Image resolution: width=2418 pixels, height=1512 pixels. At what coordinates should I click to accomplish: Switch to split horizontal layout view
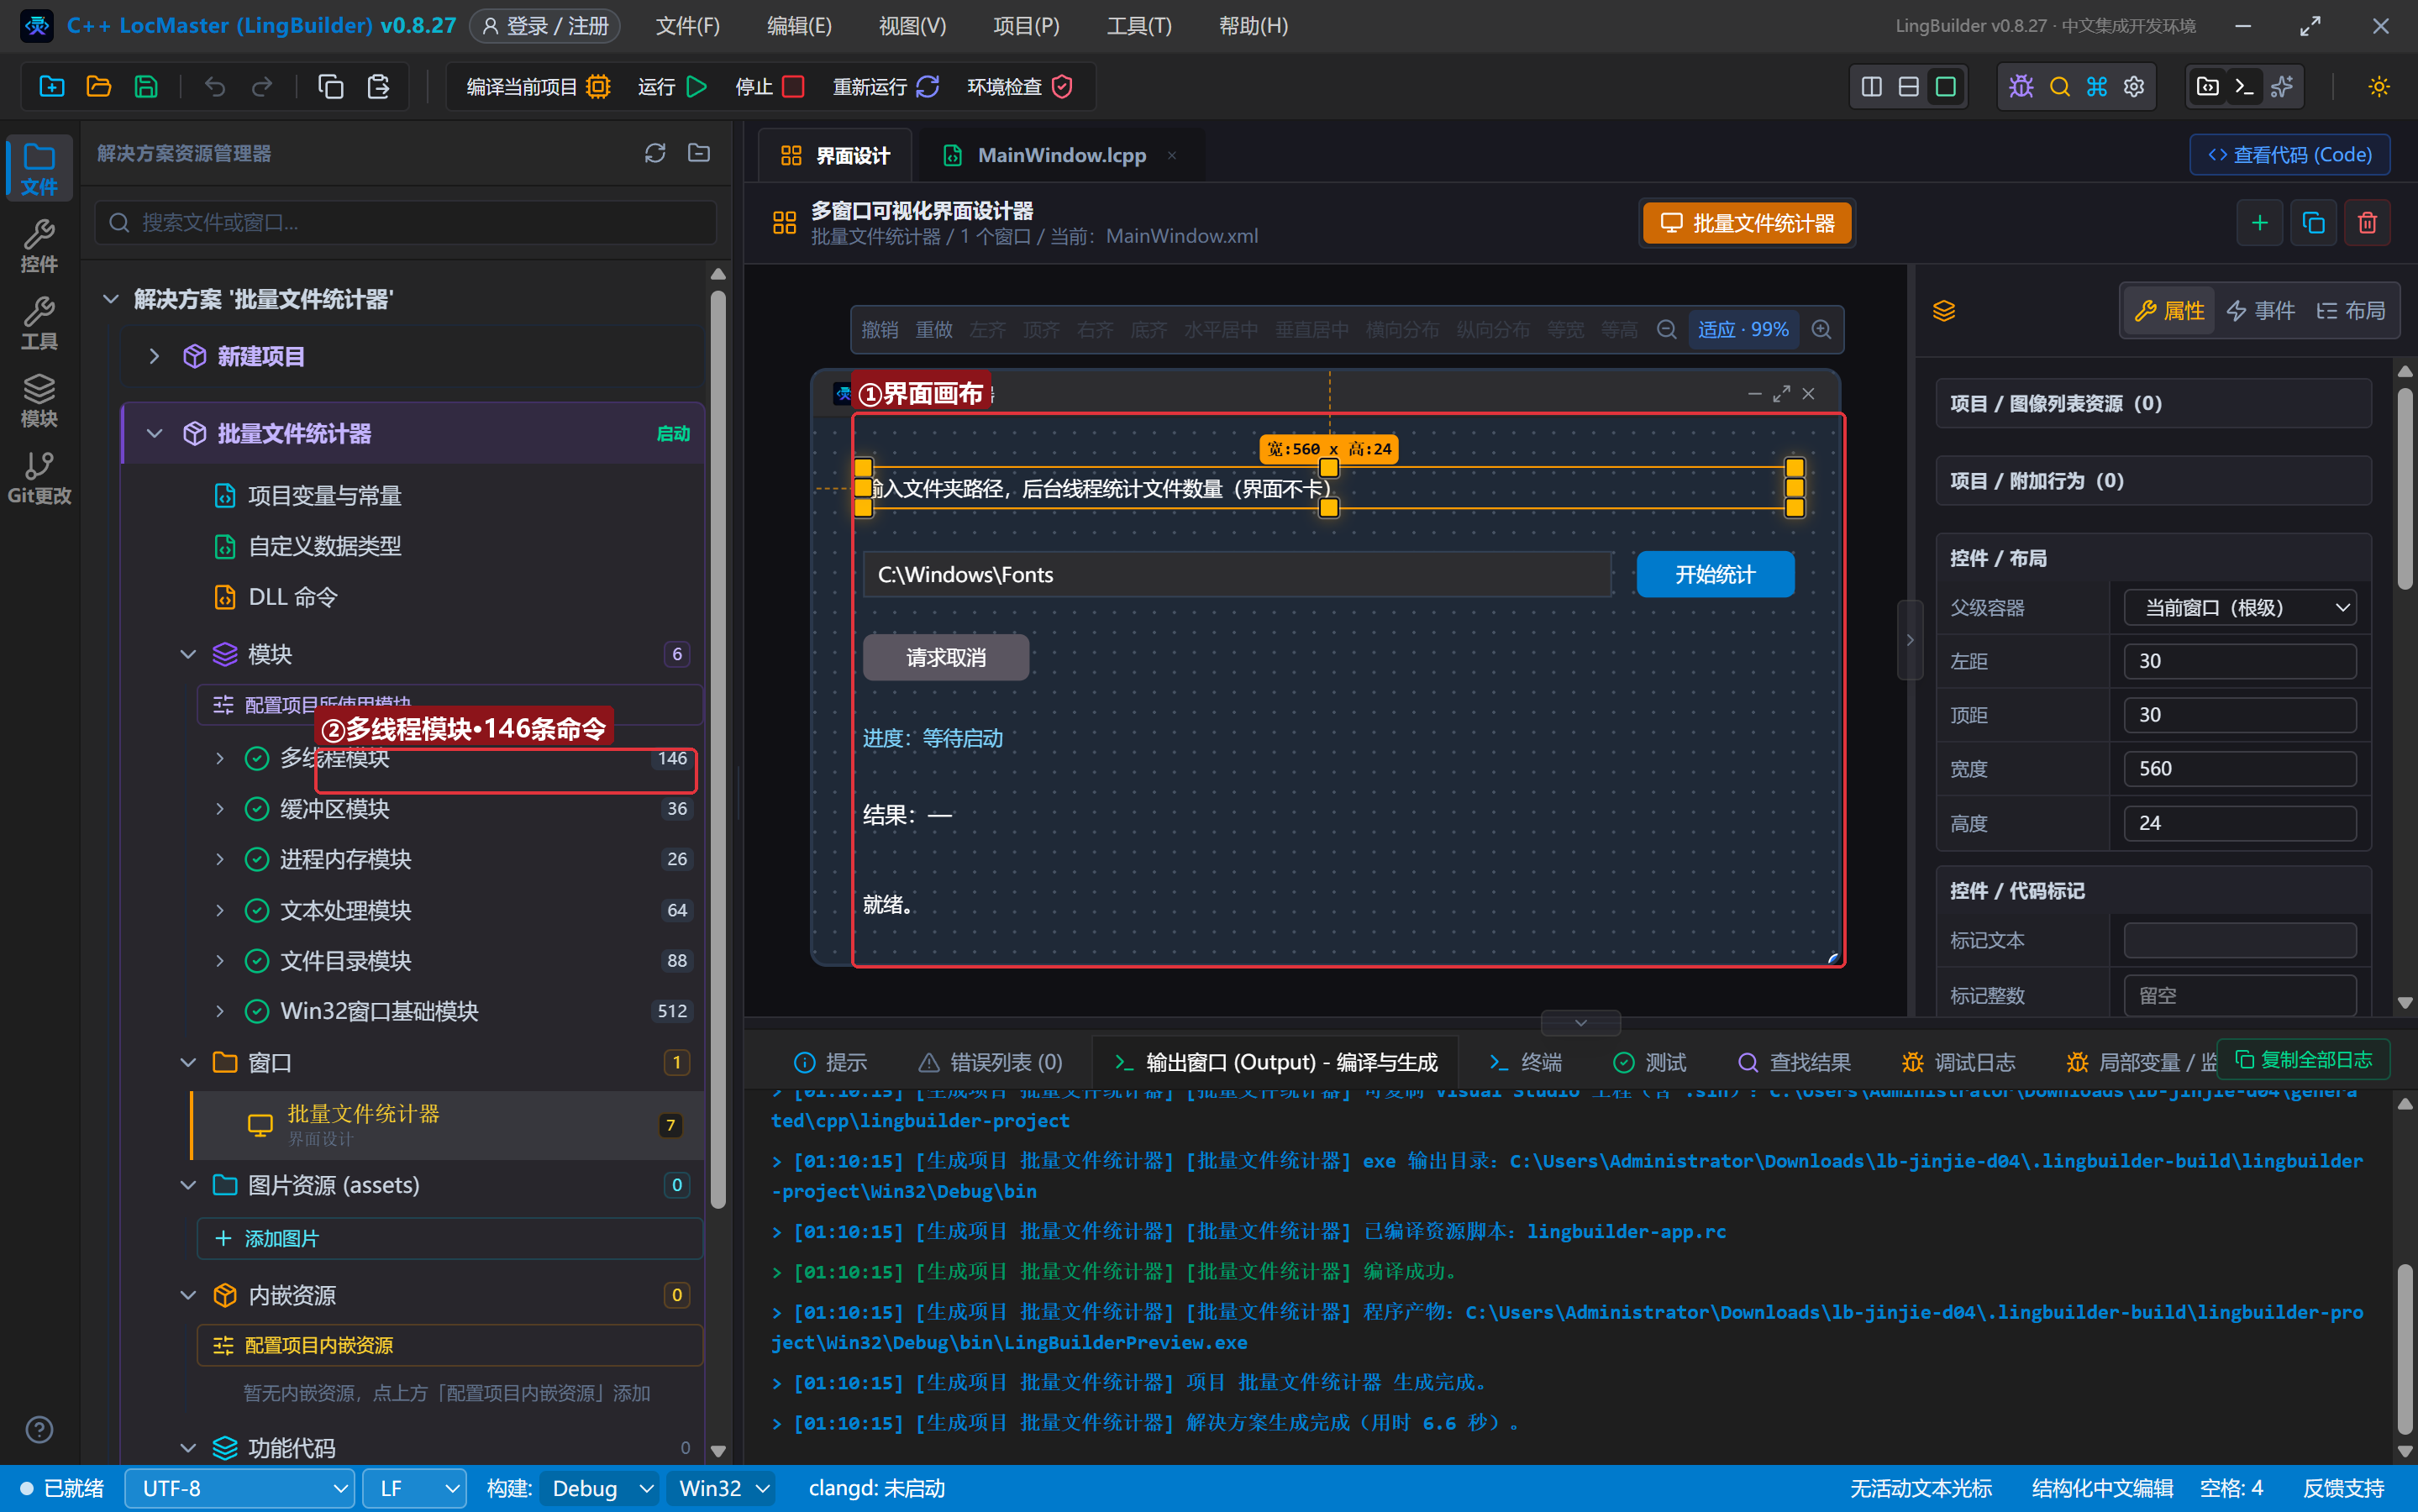pos(1909,87)
